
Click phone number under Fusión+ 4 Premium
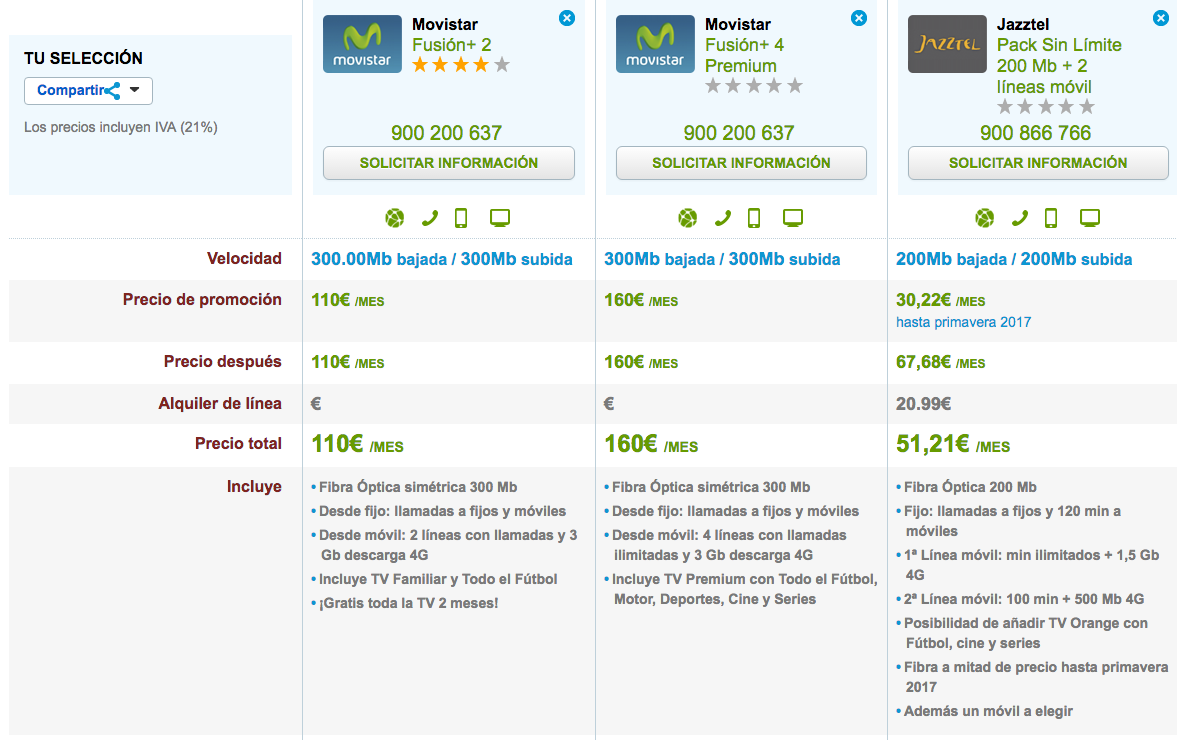click(x=739, y=133)
